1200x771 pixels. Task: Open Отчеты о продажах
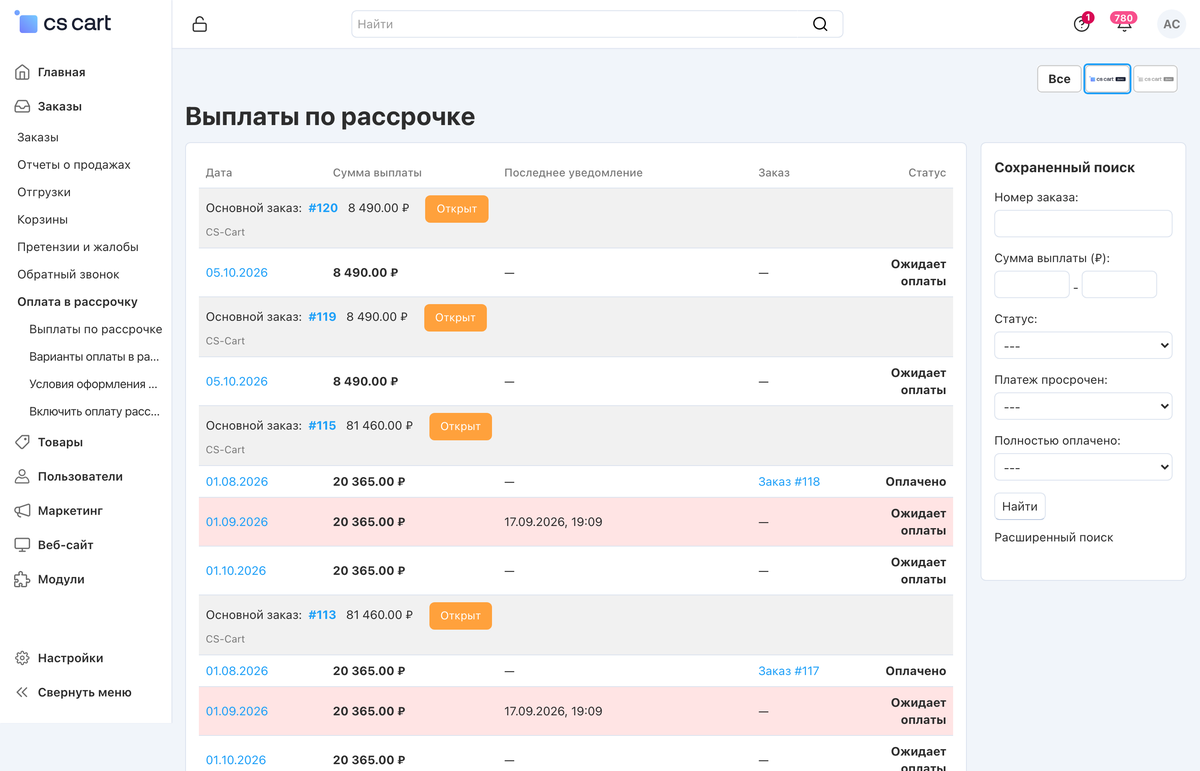74,165
